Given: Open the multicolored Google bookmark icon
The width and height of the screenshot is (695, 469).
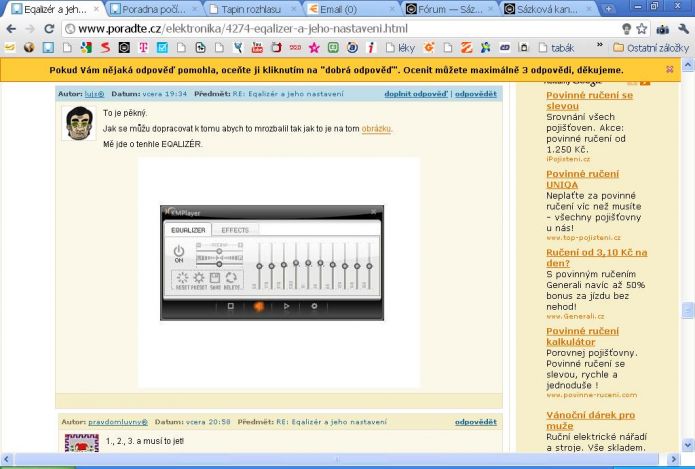Looking at the screenshot, I should point(86,48).
